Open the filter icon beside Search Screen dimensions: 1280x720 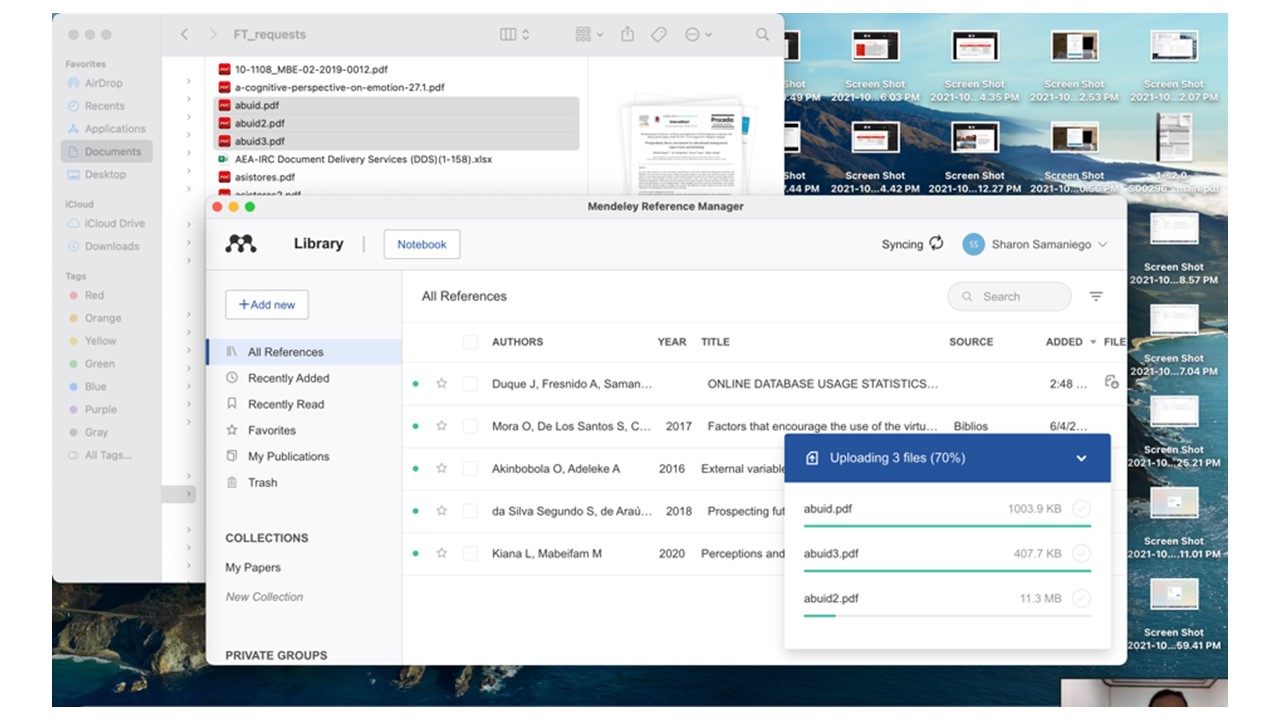1096,296
